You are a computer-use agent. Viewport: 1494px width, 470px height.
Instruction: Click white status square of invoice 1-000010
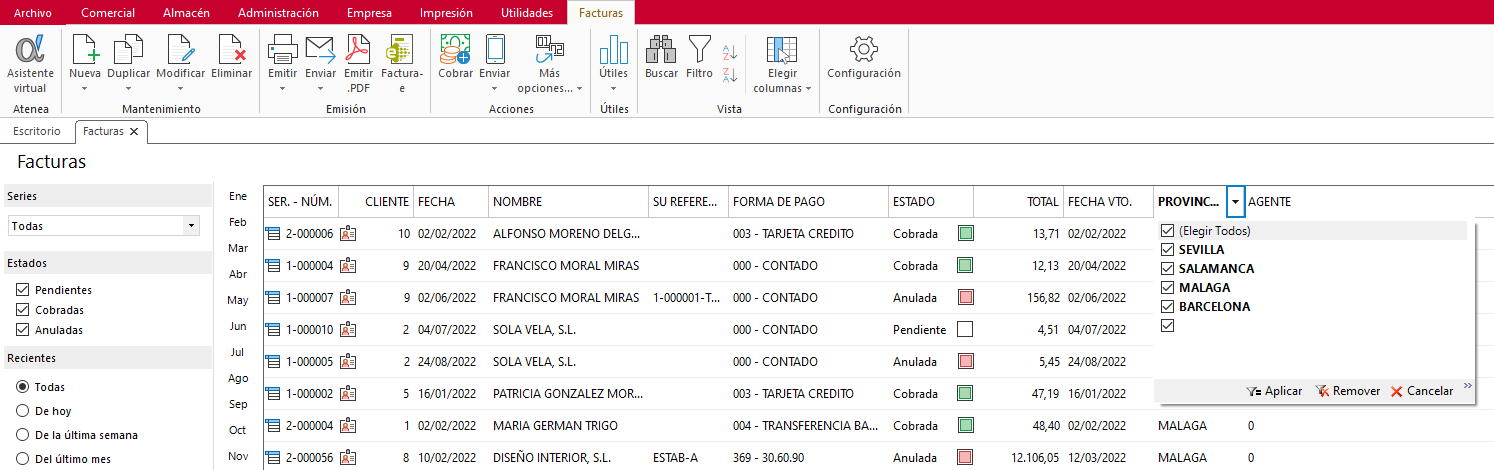[x=965, y=329]
